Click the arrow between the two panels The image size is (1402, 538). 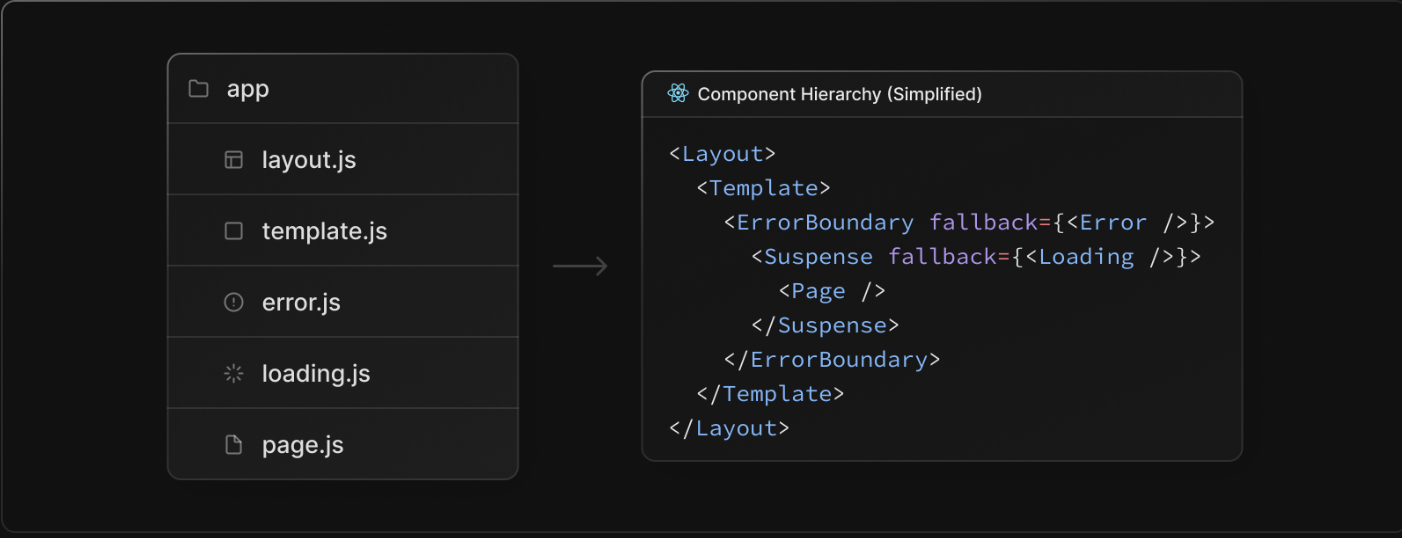click(580, 266)
